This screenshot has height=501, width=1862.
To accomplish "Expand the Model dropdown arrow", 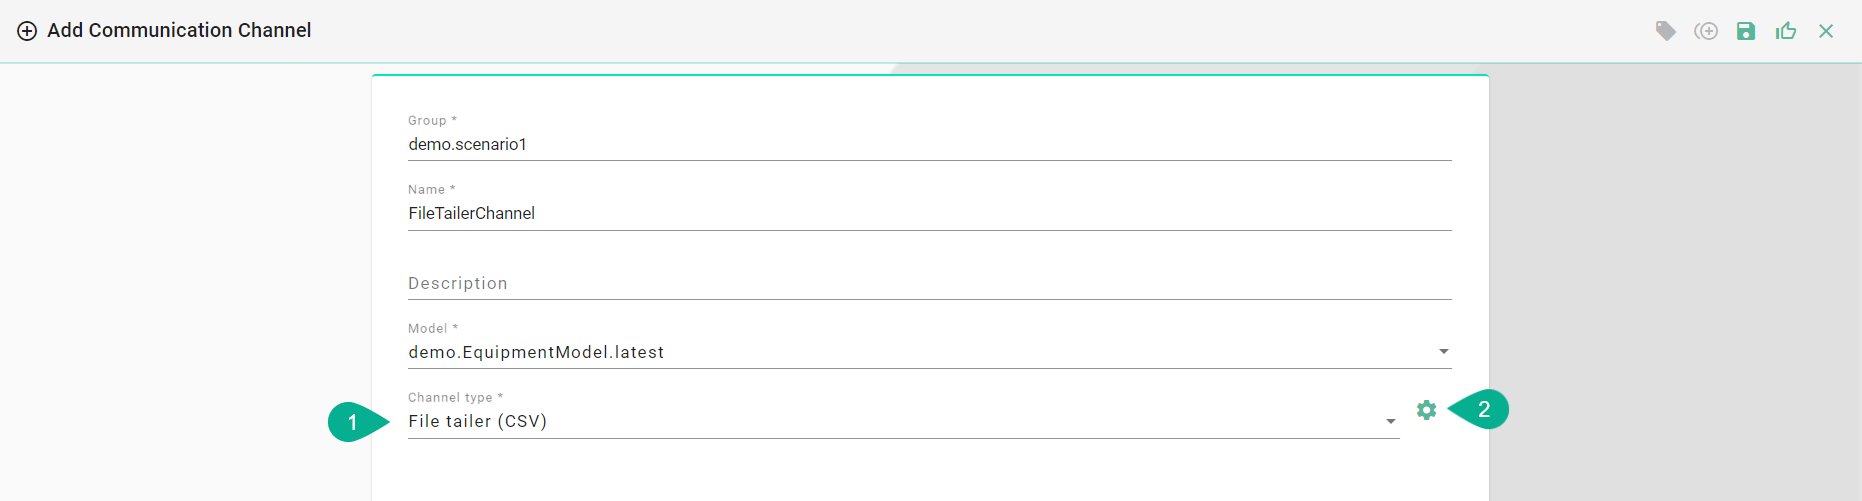I will (x=1443, y=352).
